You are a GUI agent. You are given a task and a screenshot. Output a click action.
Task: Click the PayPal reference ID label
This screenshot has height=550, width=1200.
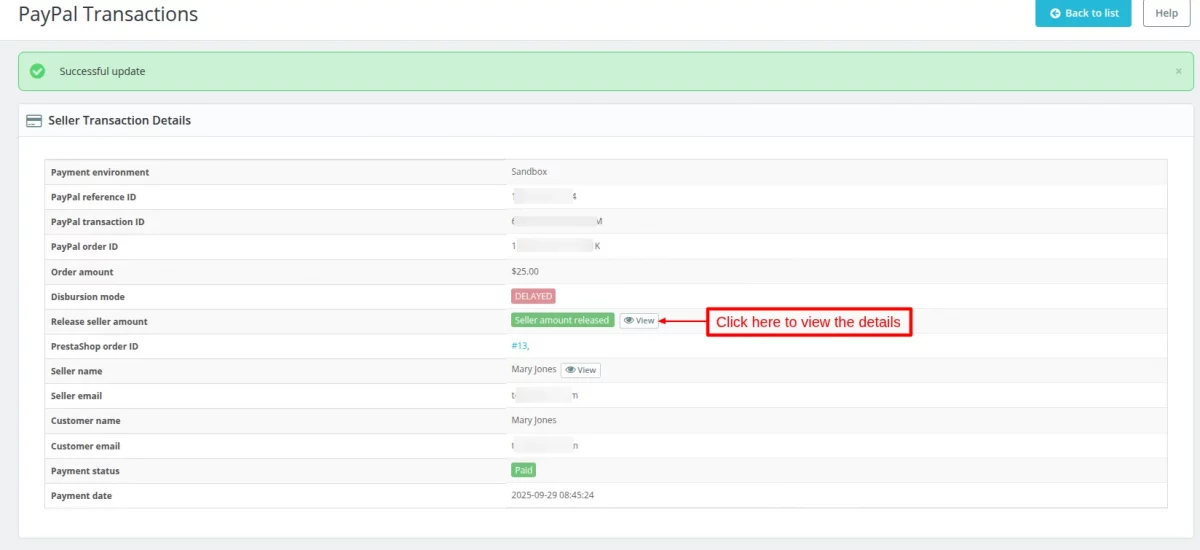pyautogui.click(x=93, y=197)
